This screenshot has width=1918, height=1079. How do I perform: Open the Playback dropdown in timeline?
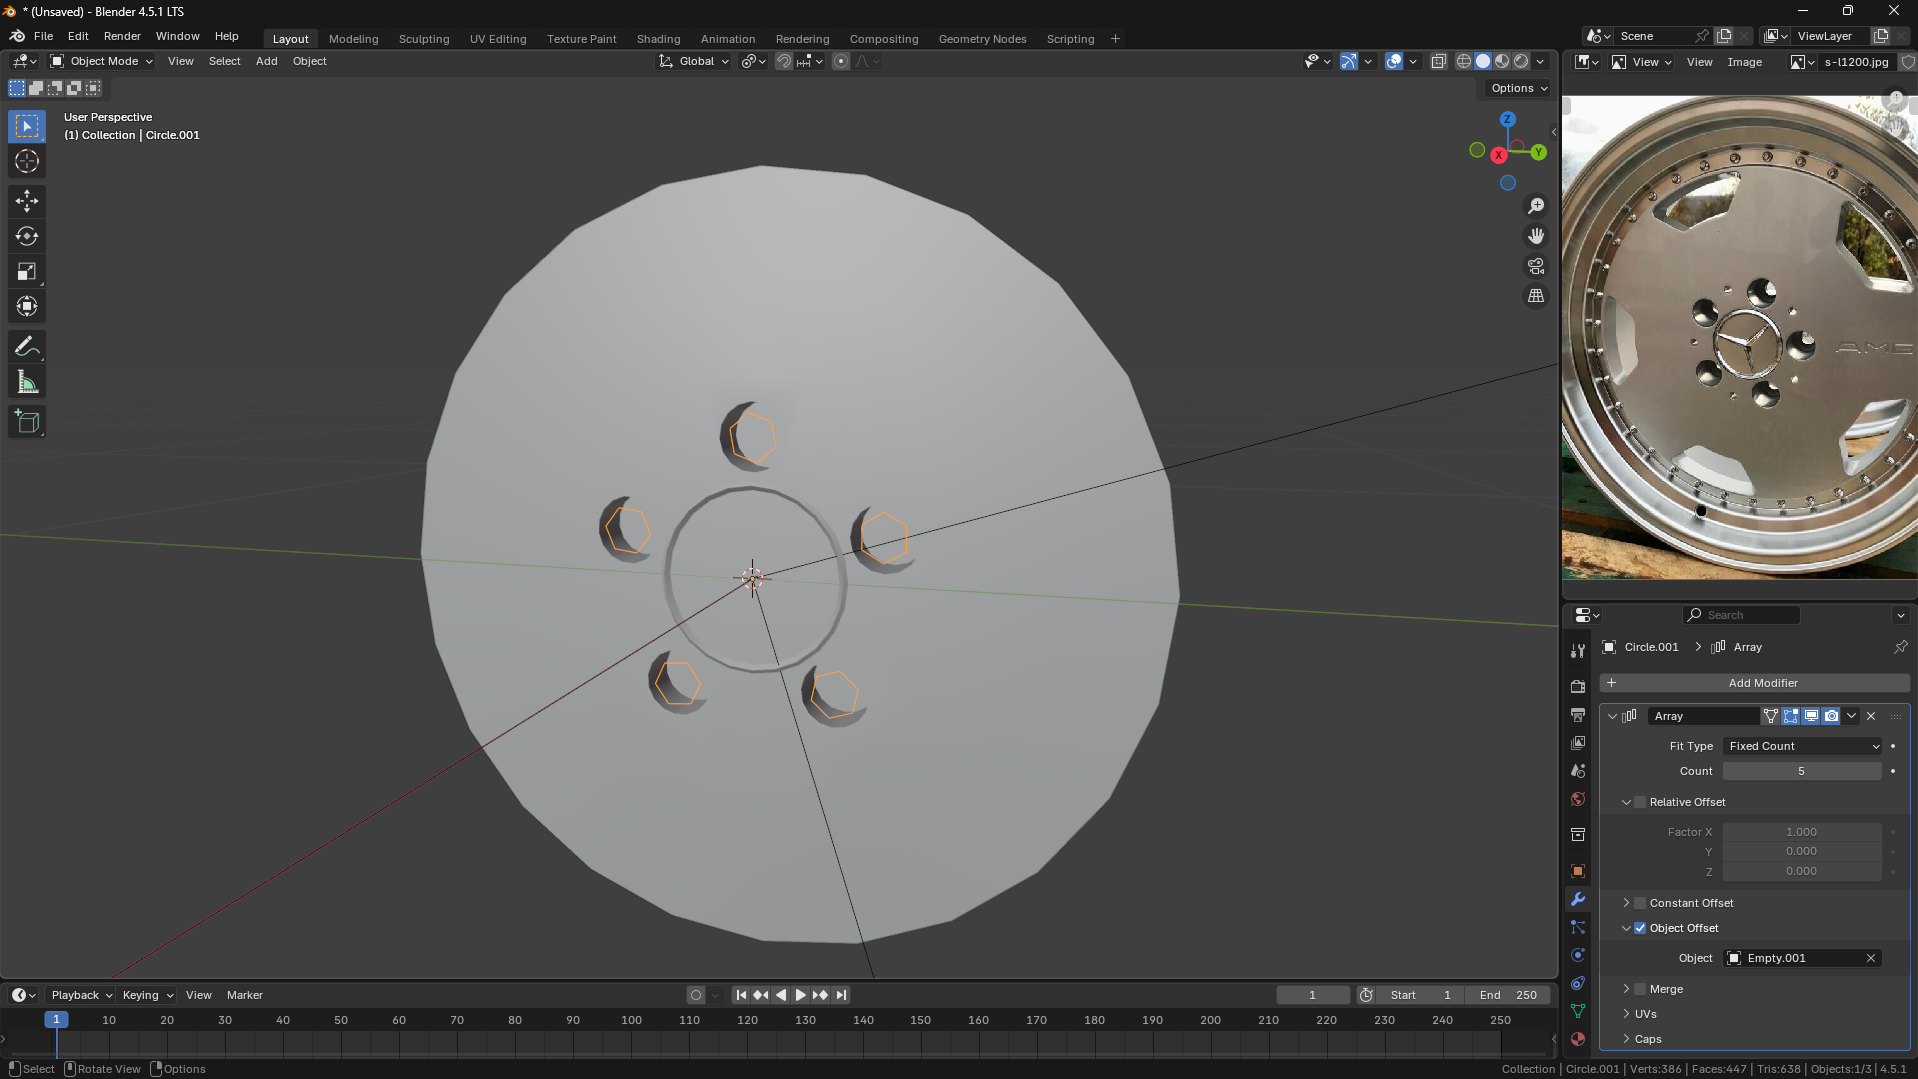81,995
